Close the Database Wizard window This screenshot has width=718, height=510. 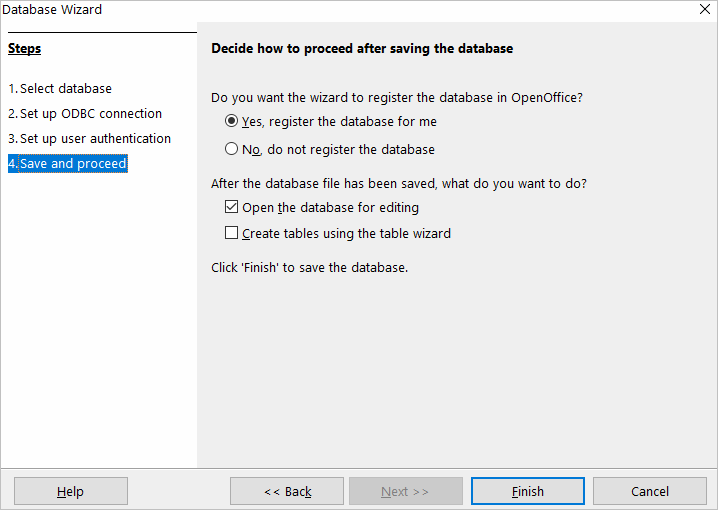tap(706, 10)
